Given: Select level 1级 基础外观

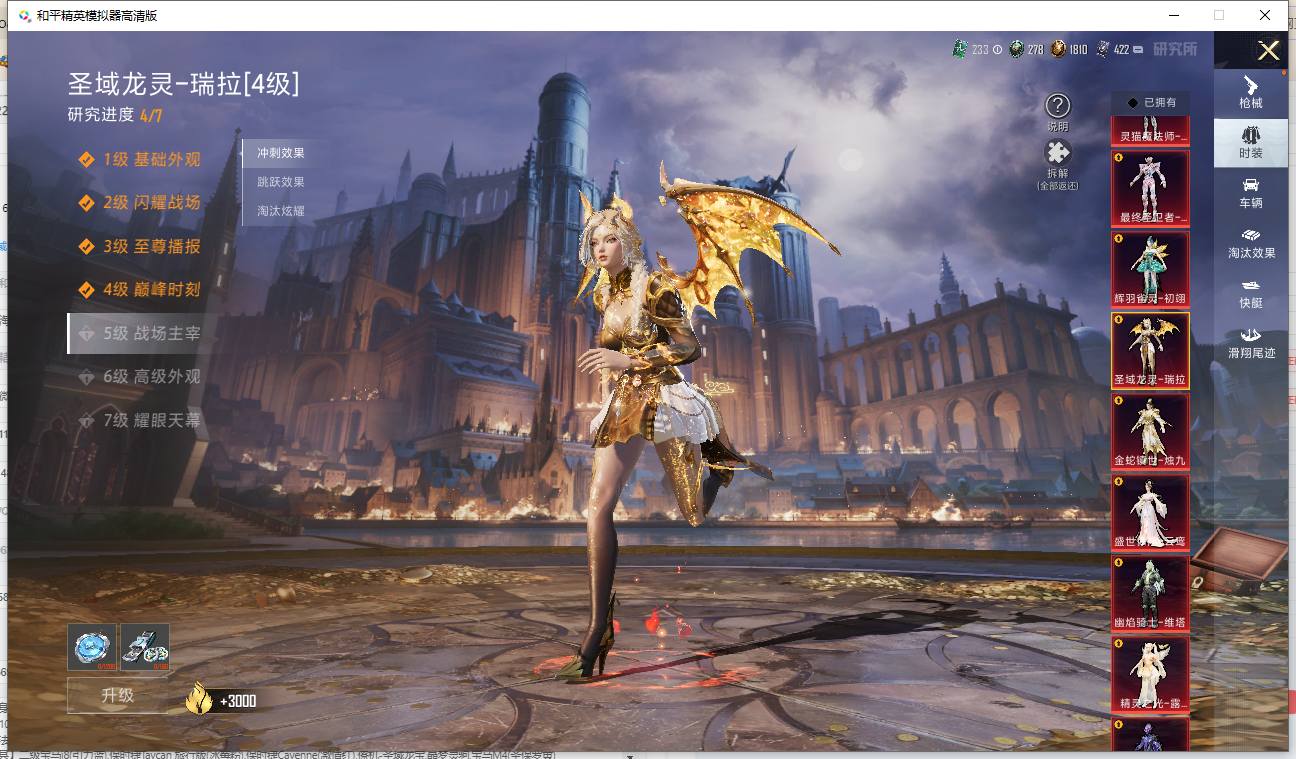Looking at the screenshot, I should [x=140, y=159].
